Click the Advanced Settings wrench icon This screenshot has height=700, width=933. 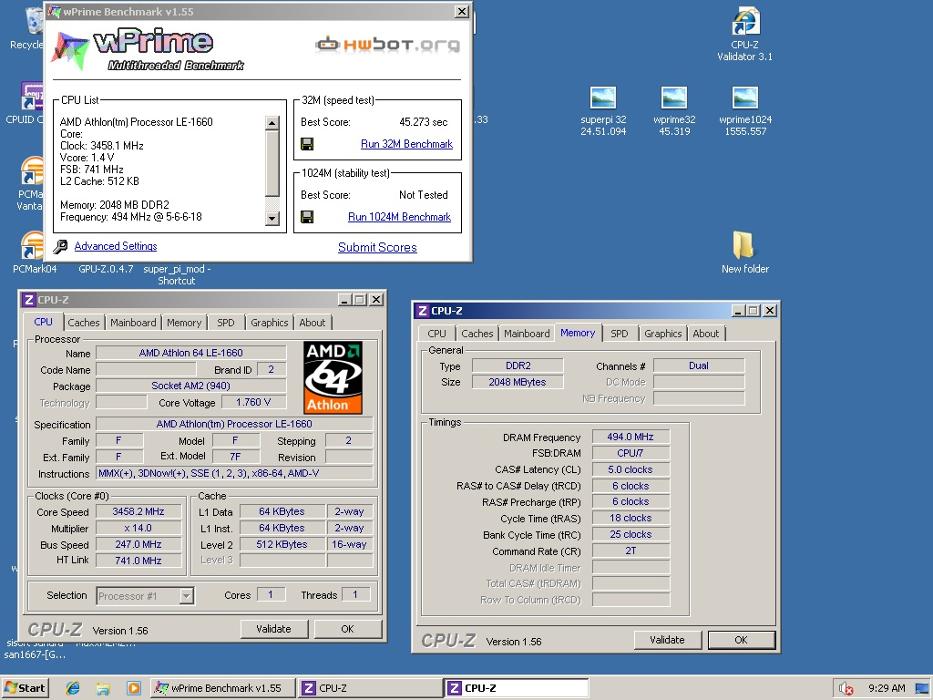[61, 246]
